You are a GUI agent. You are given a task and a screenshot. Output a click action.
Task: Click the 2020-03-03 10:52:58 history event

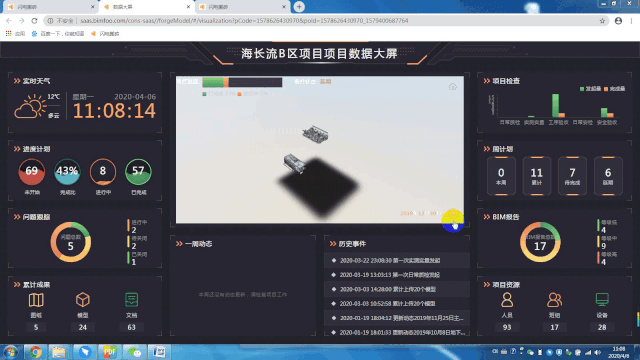point(397,303)
